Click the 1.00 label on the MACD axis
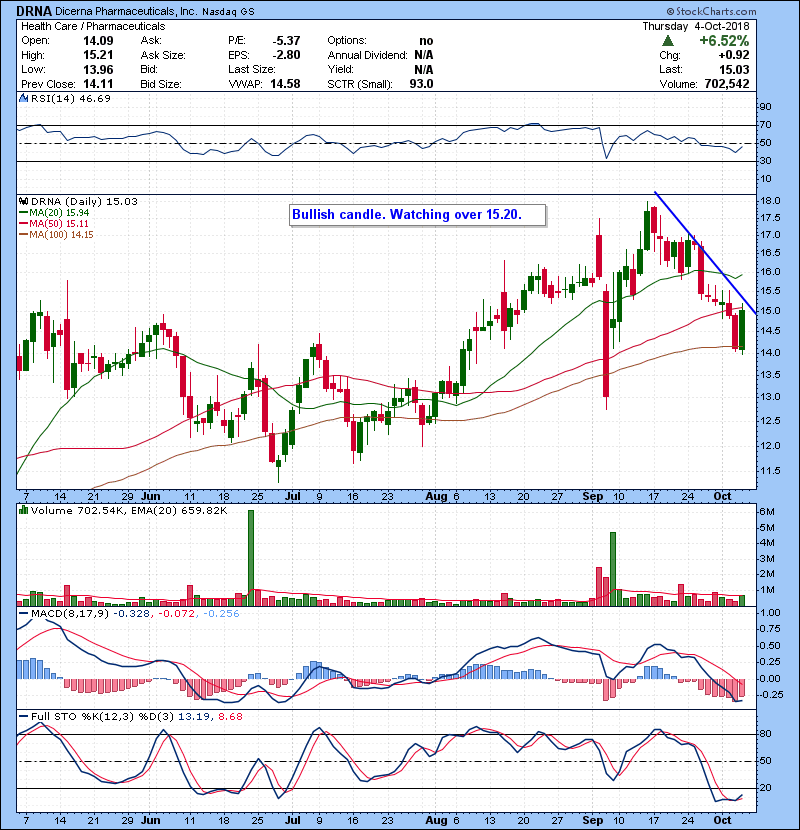This screenshot has height=830, width=800. point(770,612)
